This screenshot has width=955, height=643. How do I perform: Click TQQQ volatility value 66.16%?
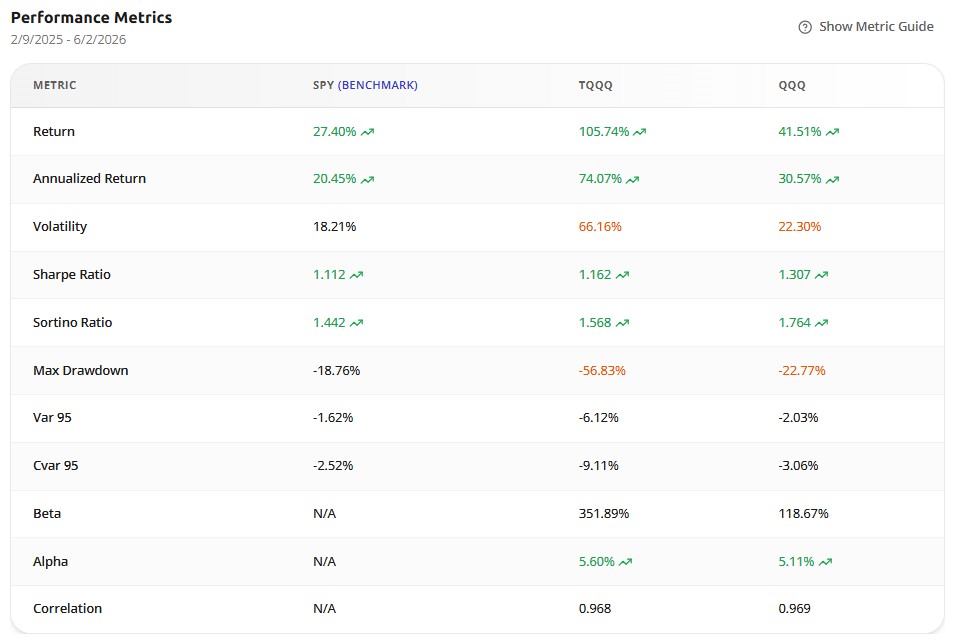tap(600, 227)
